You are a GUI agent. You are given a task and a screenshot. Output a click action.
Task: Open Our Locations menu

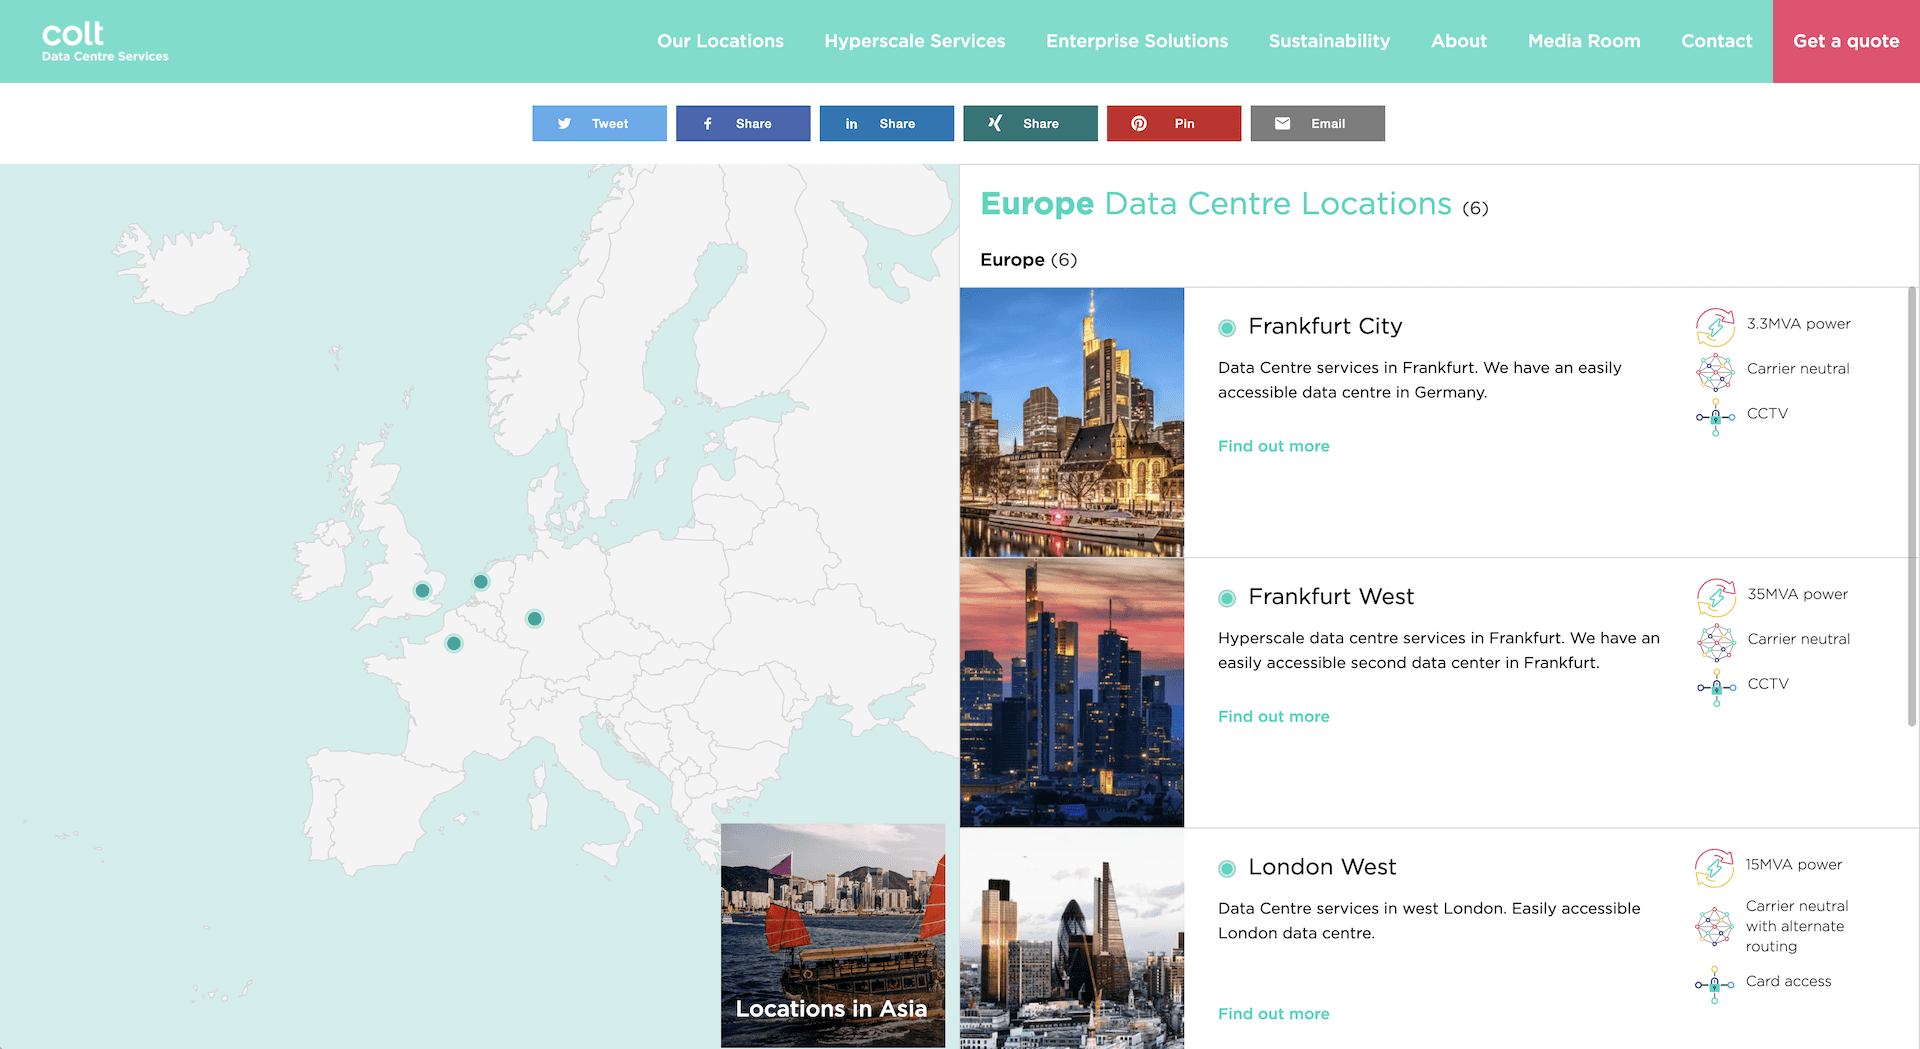[x=720, y=41]
